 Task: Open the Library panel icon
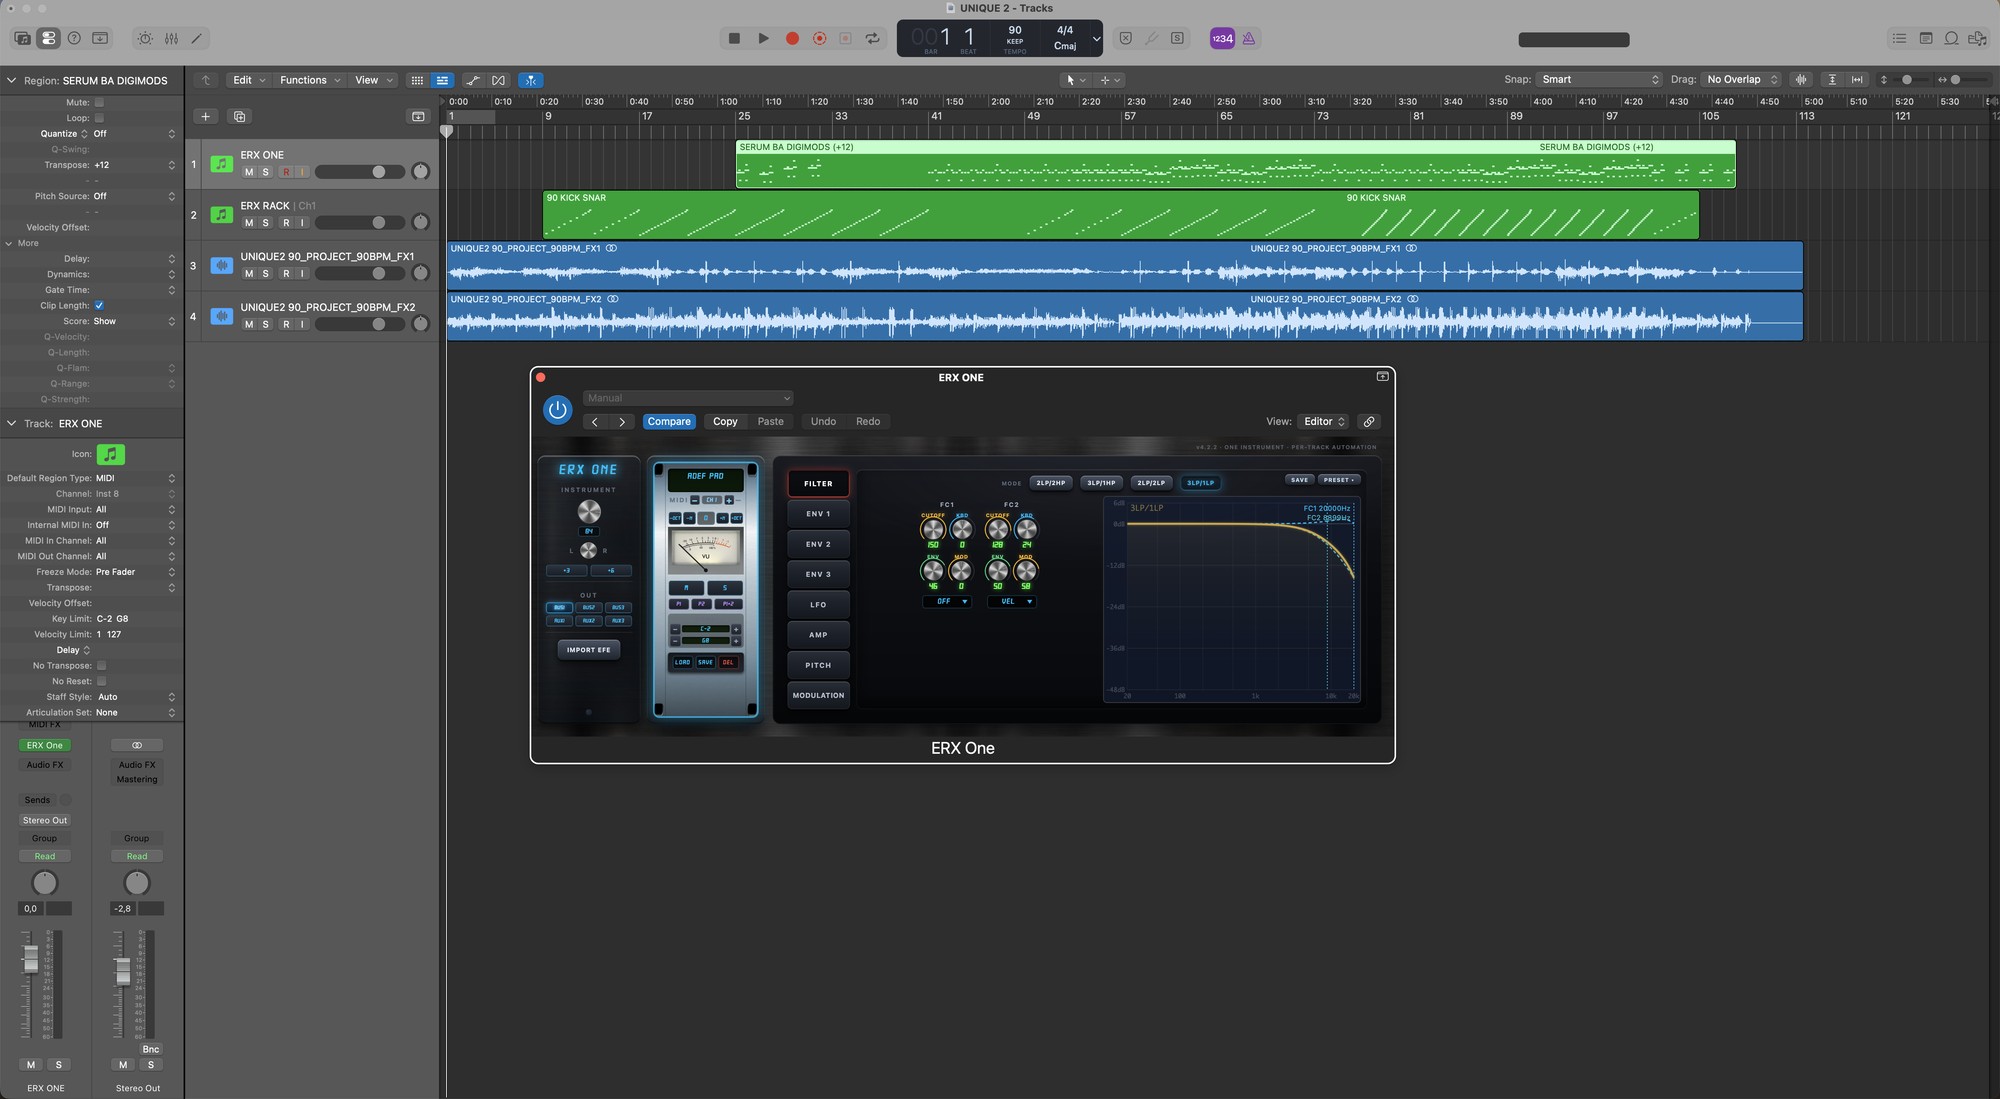[x=22, y=38]
